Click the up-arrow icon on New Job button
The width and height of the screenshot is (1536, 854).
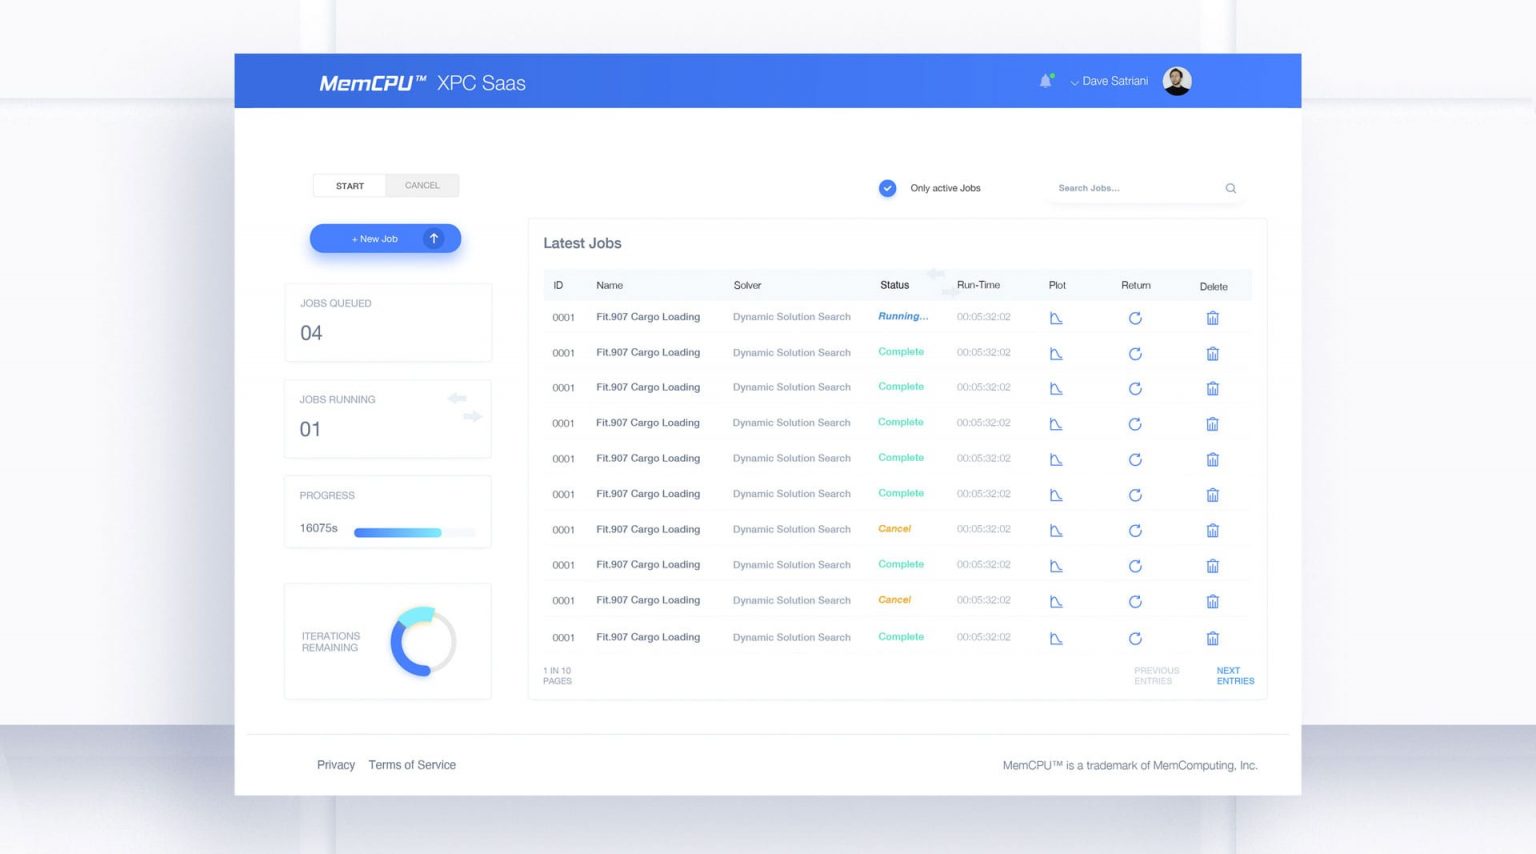pyautogui.click(x=434, y=238)
